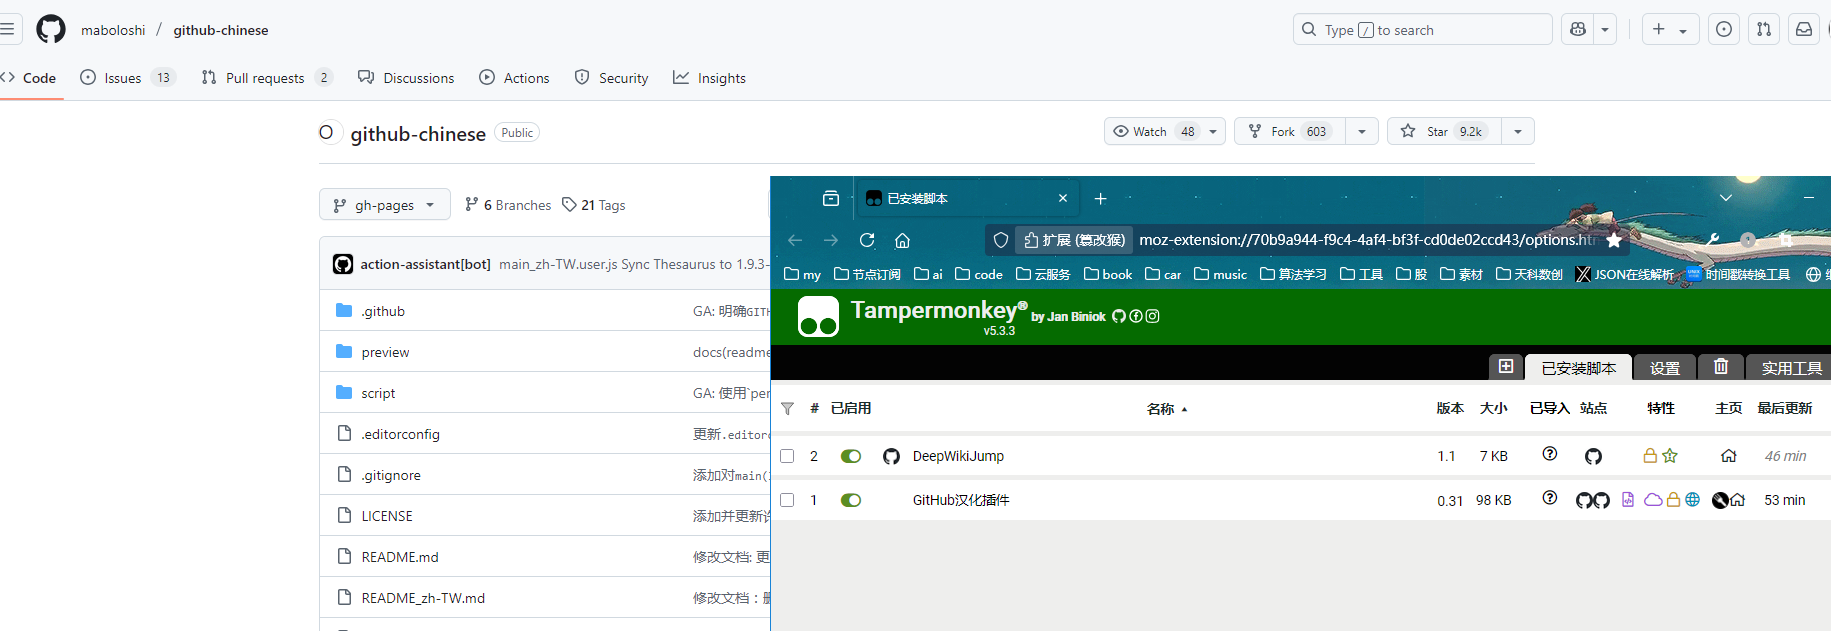
Task: Bookmark this page with the star icon
Action: [1614, 240]
